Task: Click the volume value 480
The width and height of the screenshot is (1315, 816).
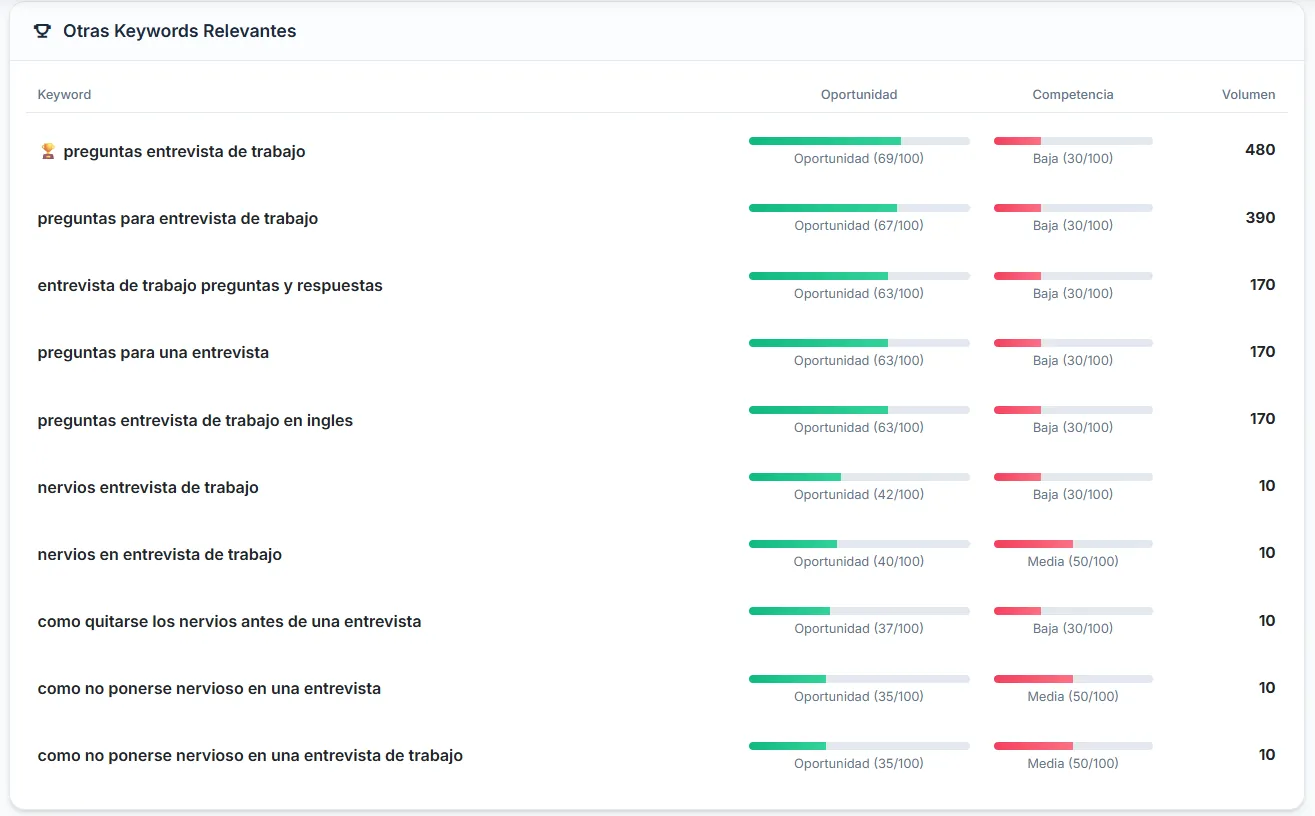Action: pyautogui.click(x=1261, y=149)
